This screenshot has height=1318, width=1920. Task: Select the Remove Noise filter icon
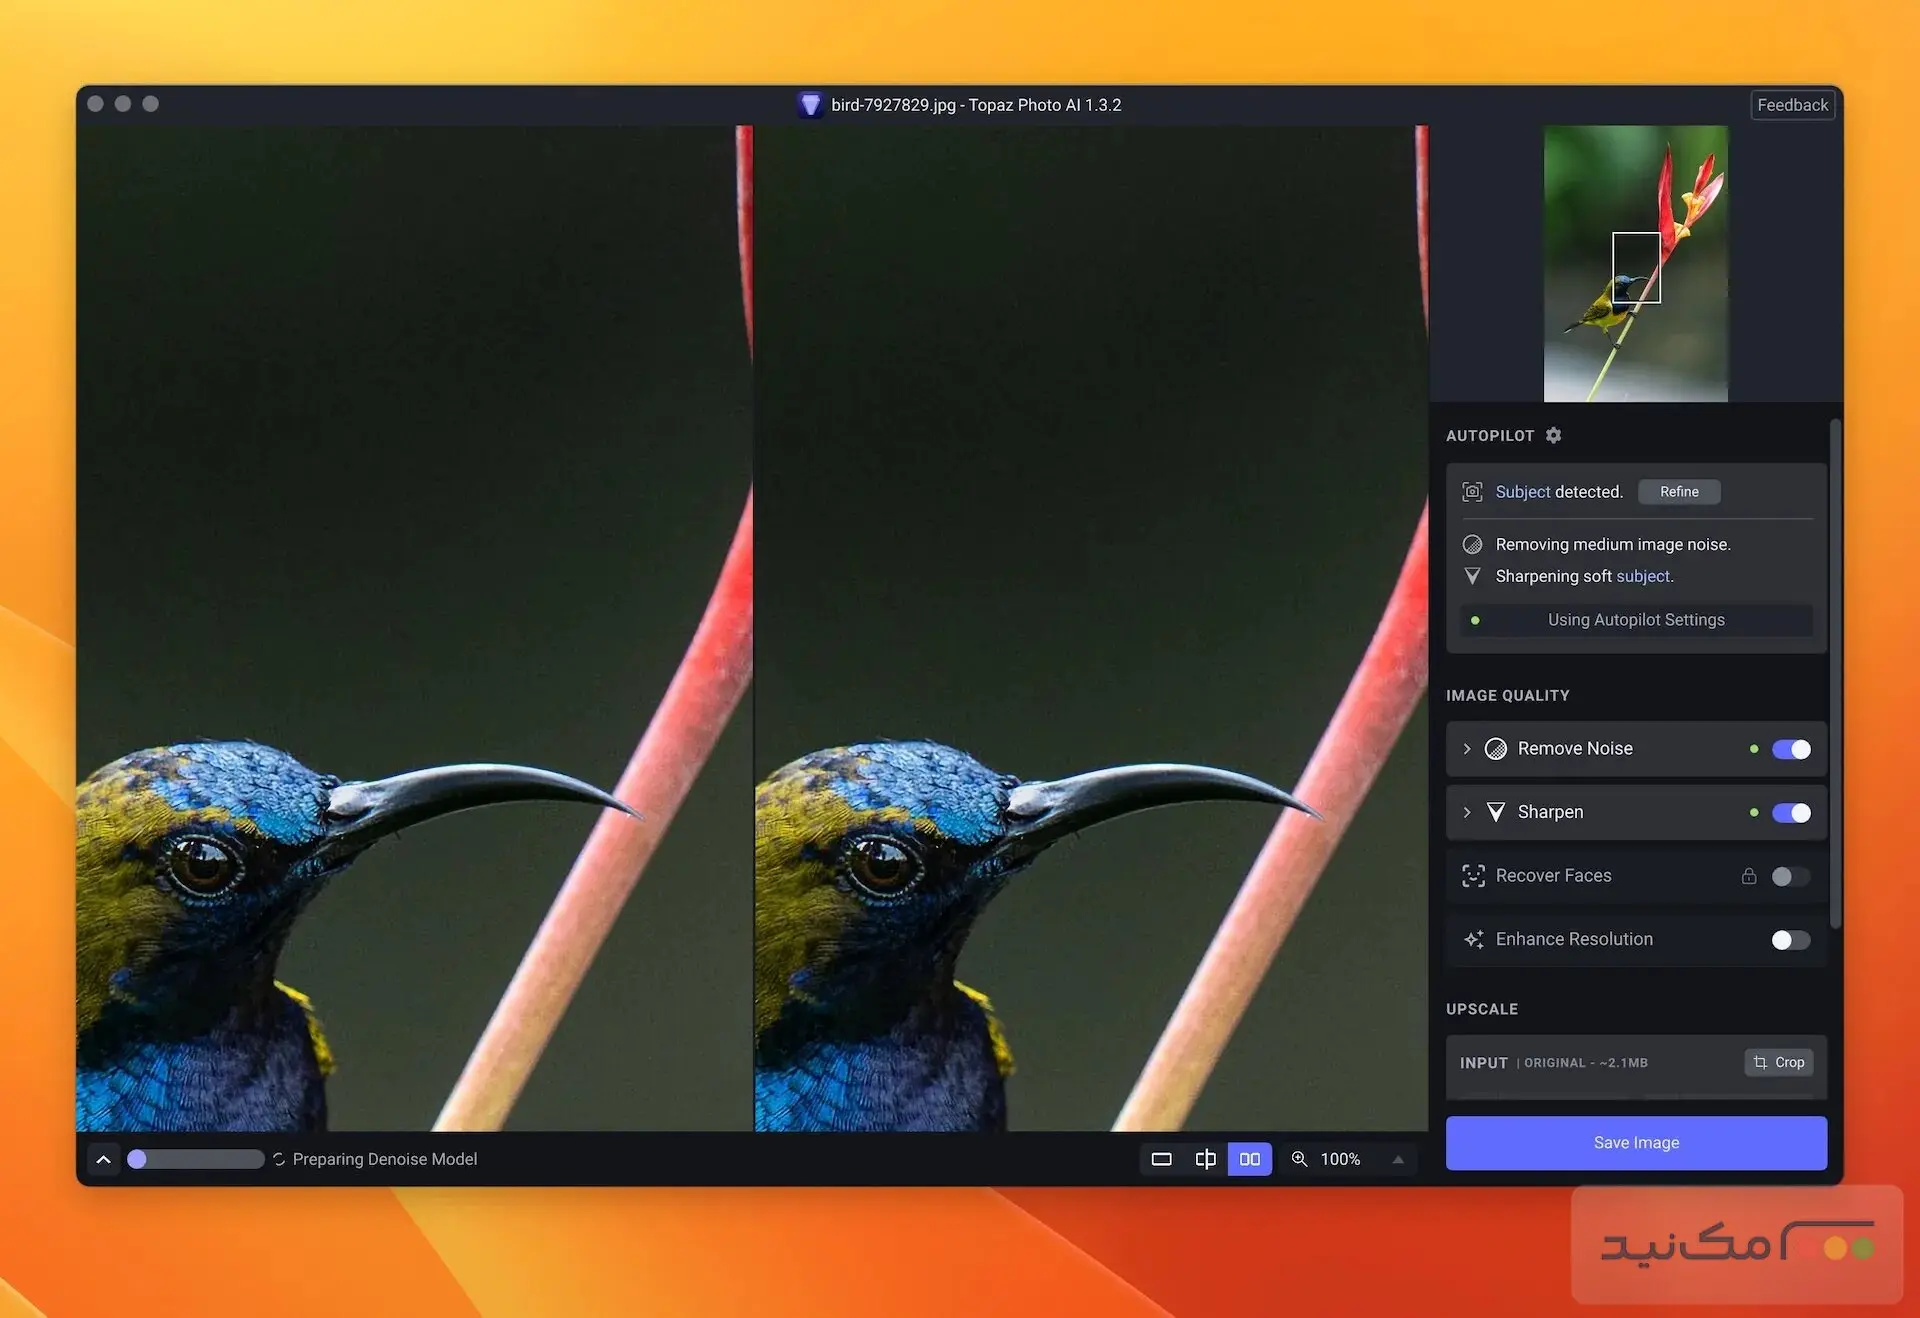1495,748
